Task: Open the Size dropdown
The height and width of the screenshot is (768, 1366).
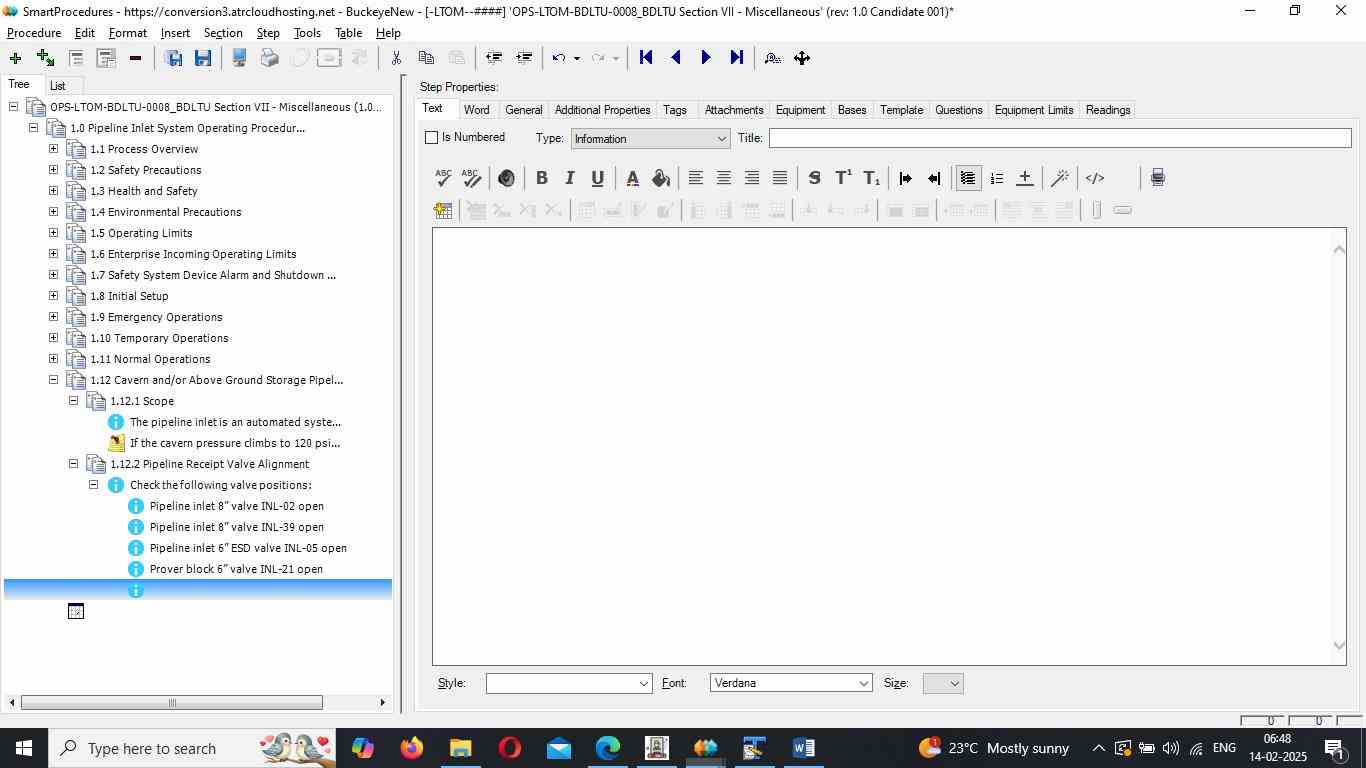Action: coord(943,683)
